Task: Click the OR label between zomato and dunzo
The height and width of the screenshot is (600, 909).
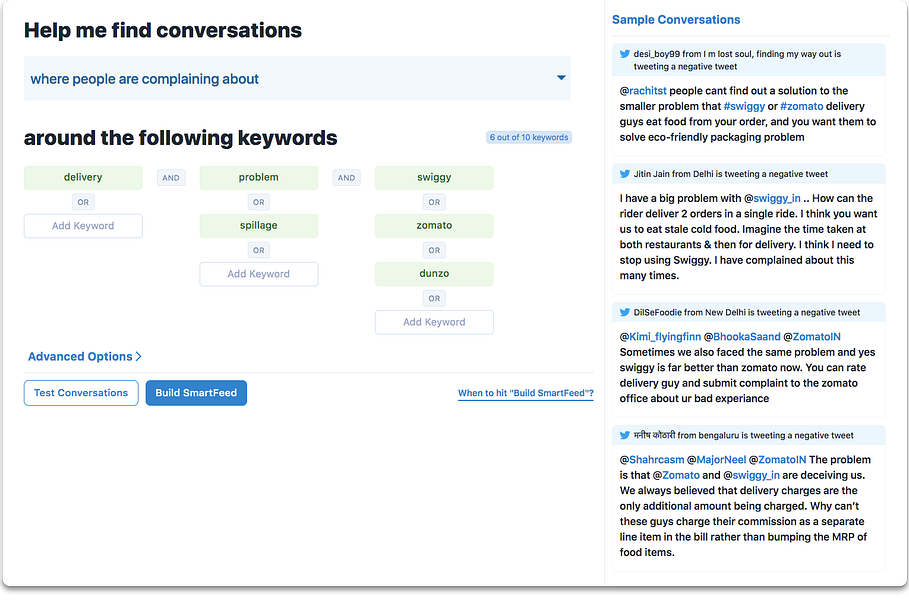Action: 434,250
